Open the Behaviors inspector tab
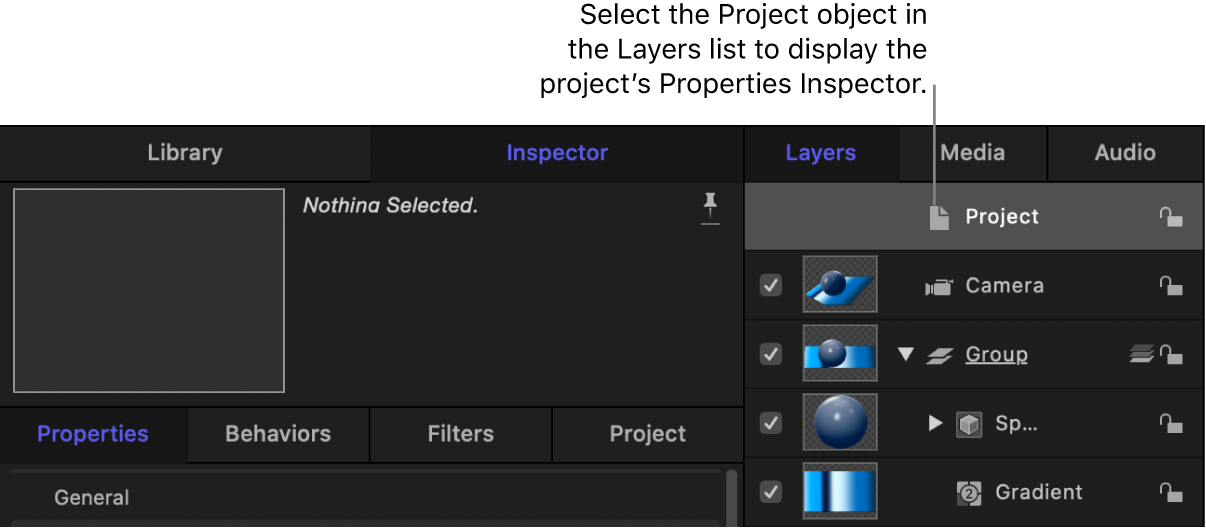The image size is (1206, 530). pos(278,434)
